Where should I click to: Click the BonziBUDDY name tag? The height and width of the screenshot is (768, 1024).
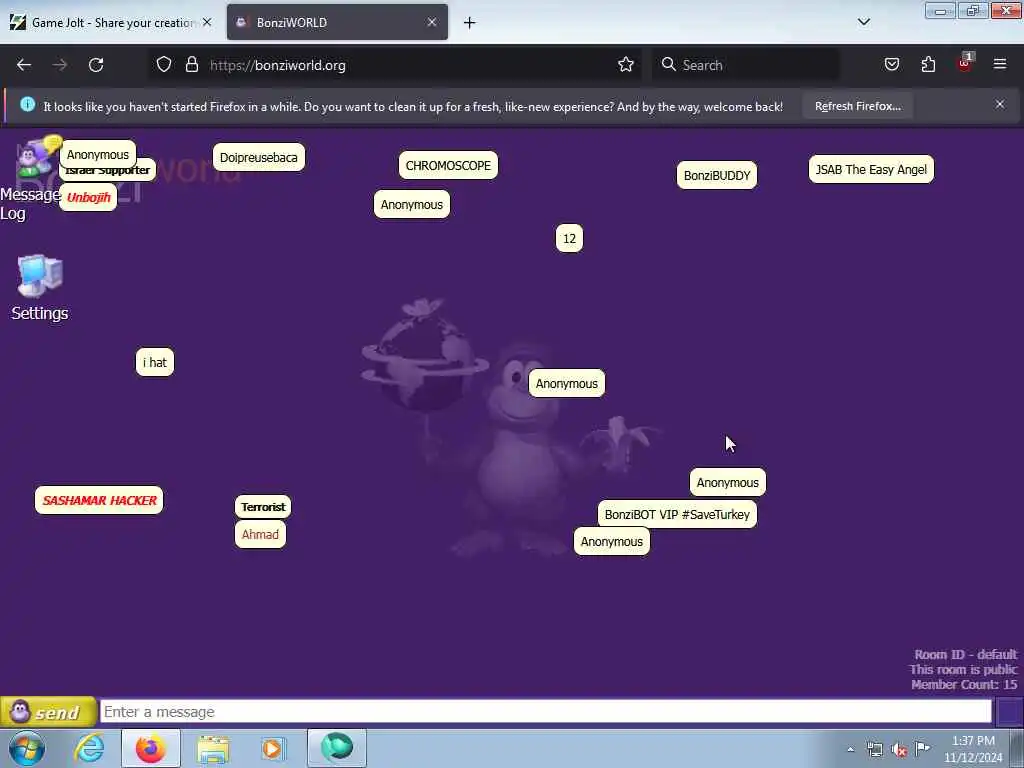click(717, 175)
